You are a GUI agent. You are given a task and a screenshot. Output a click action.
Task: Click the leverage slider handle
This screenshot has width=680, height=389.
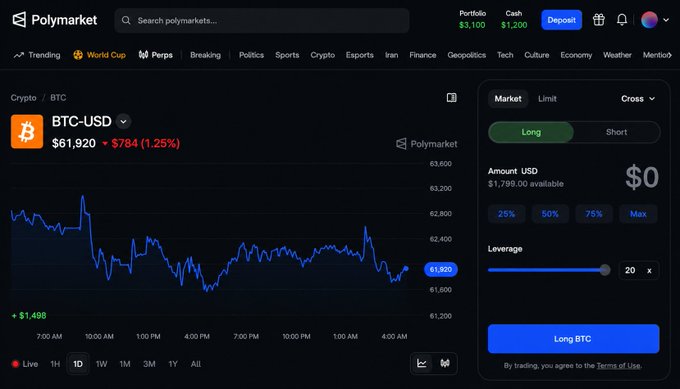(x=605, y=270)
